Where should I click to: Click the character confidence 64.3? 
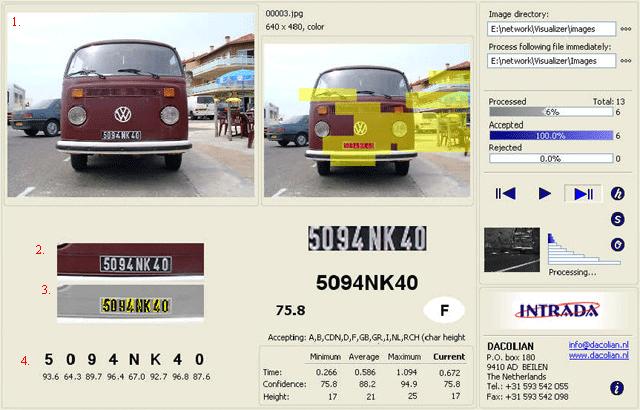pyautogui.click(x=72, y=377)
